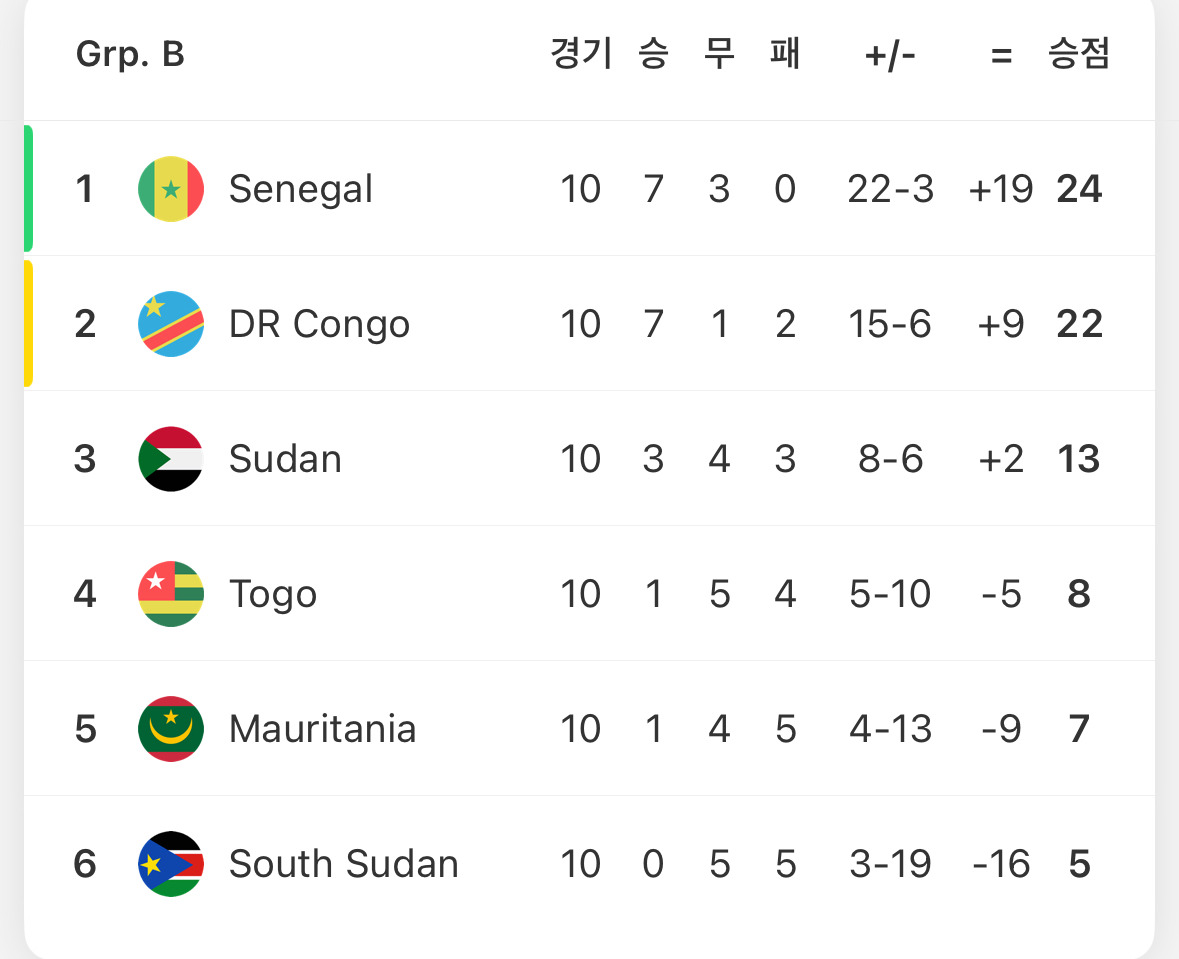
Task: Click Senegal's 24 points value
Action: pos(1079,189)
